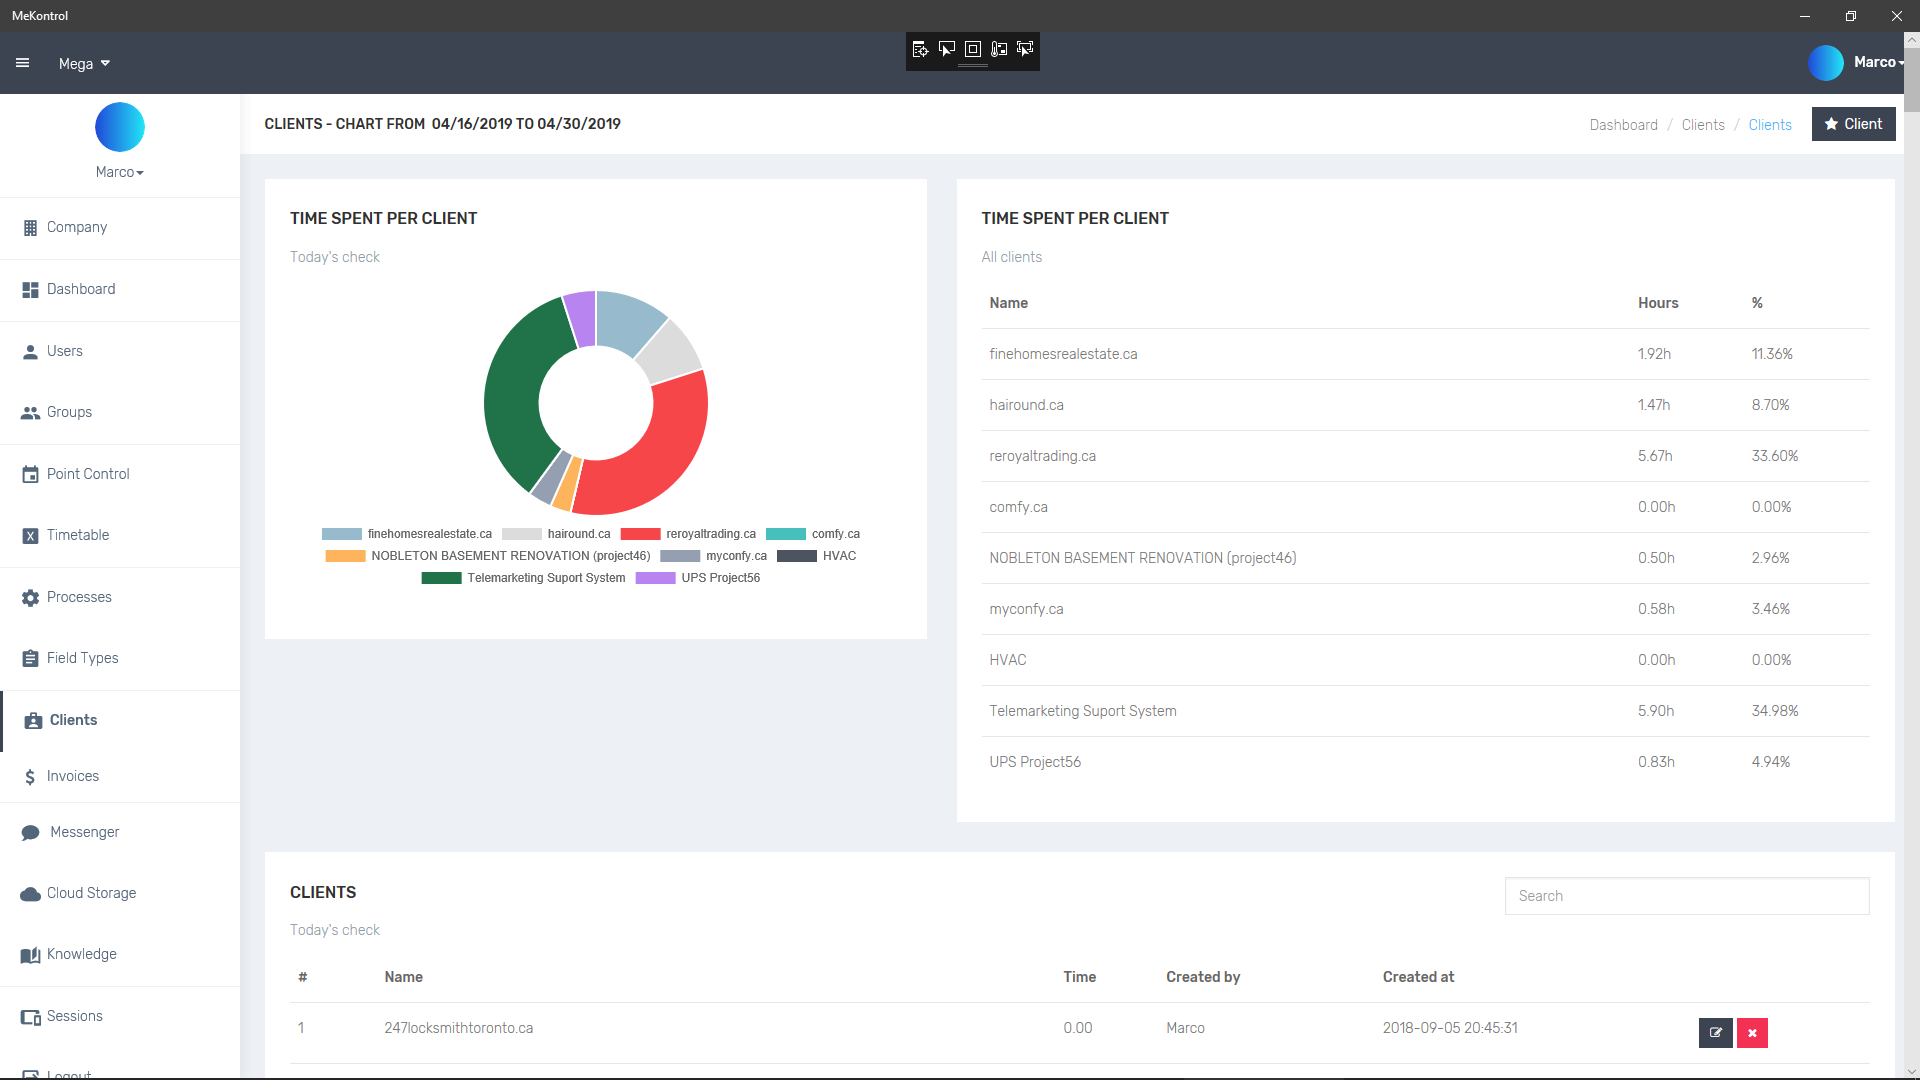
Task: Open the Marco user menu in top right
Action: point(1877,62)
